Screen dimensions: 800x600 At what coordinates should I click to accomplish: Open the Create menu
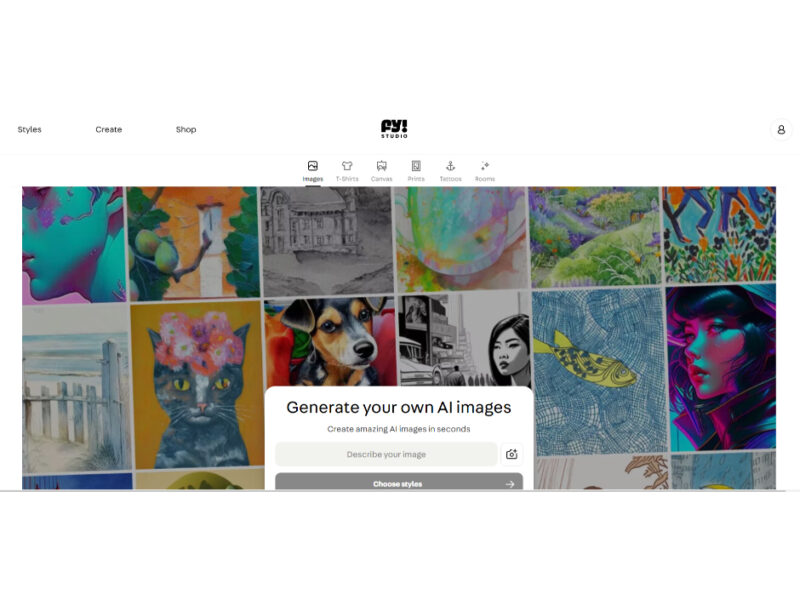109,130
